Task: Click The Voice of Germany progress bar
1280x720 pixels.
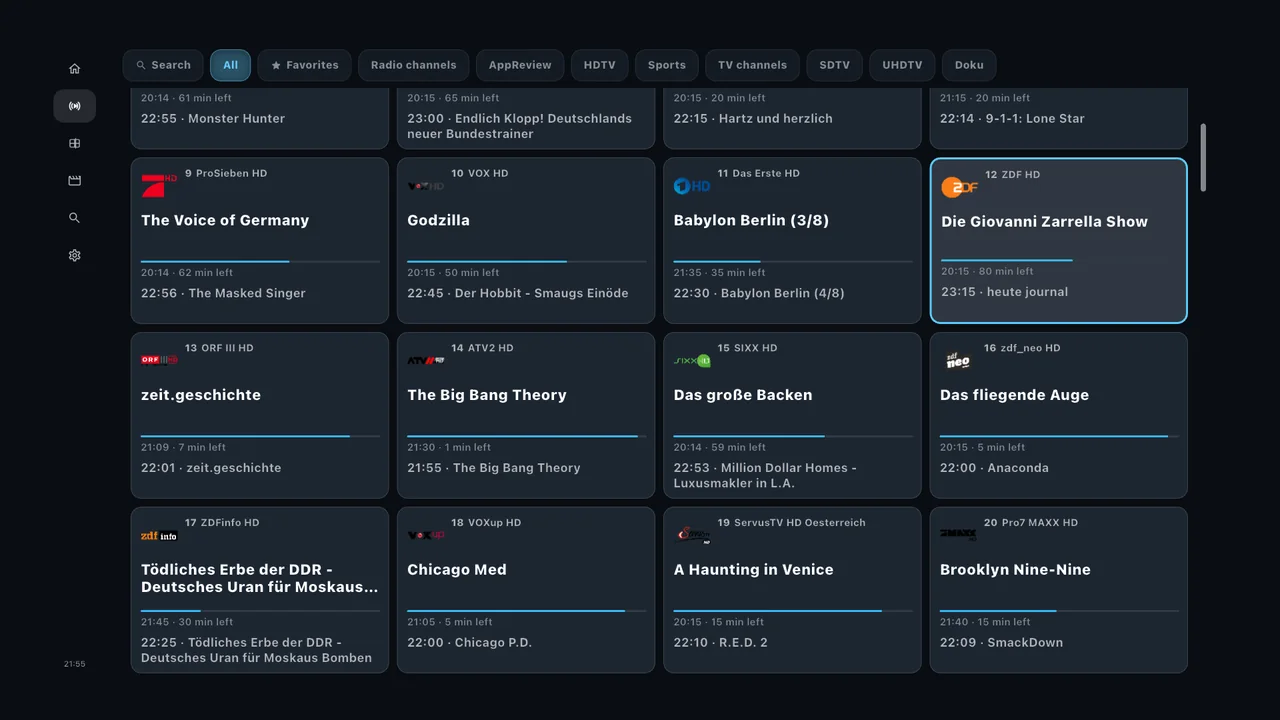Action: click(x=260, y=261)
